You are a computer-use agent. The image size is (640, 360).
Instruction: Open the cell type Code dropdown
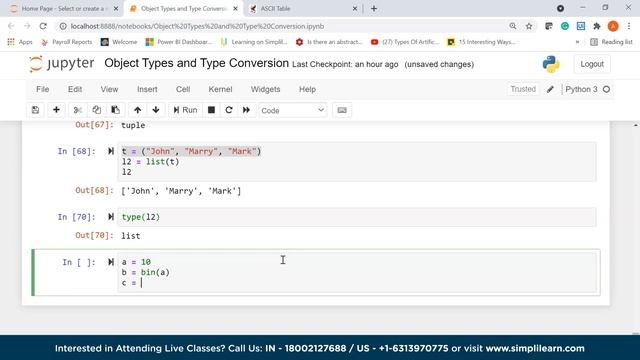click(x=293, y=110)
